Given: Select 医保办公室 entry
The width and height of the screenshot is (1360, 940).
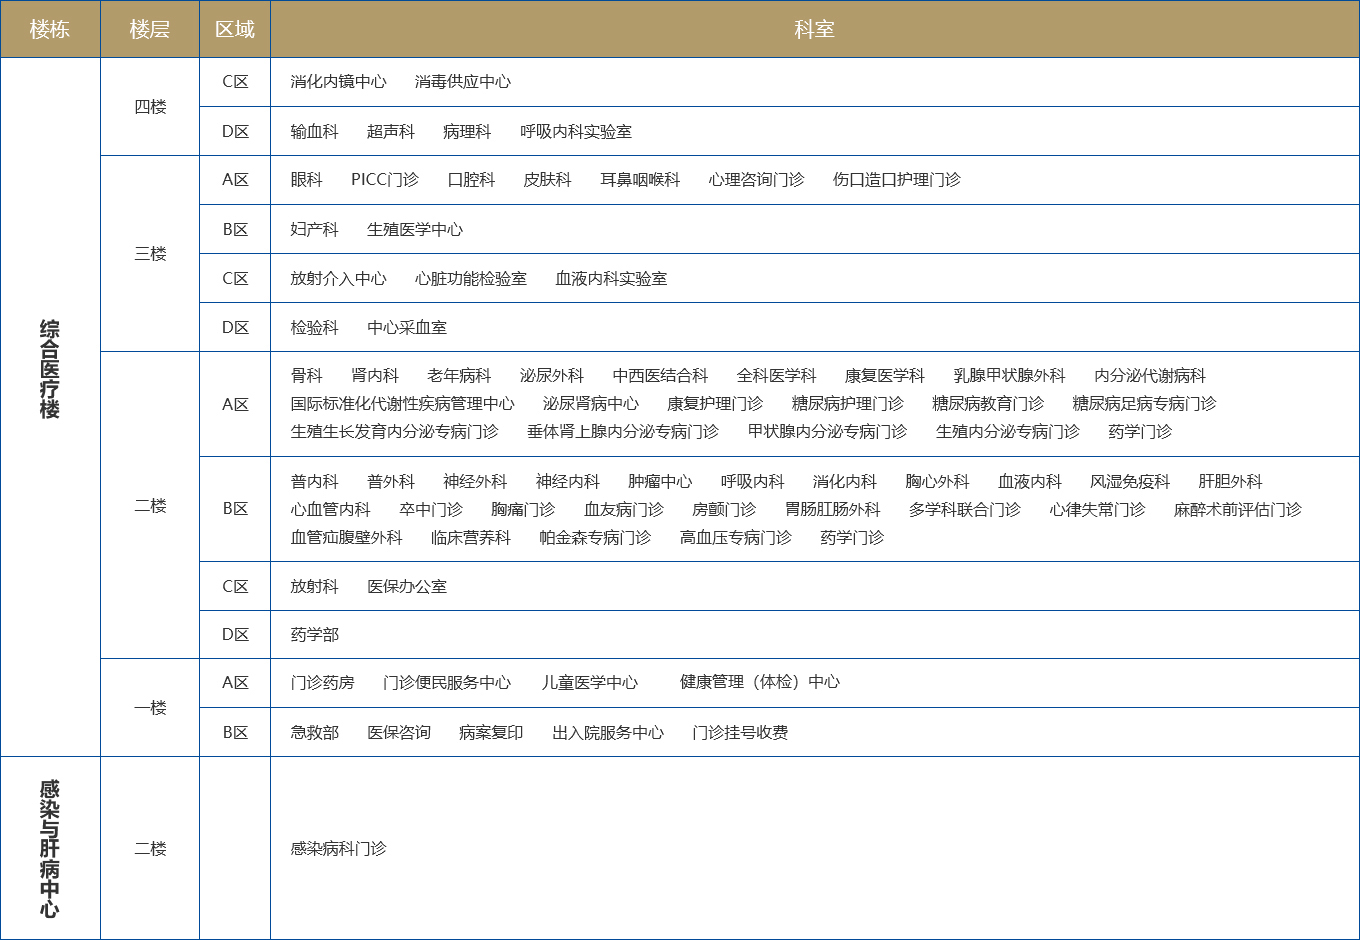Looking at the screenshot, I should pyautogui.click(x=406, y=587).
